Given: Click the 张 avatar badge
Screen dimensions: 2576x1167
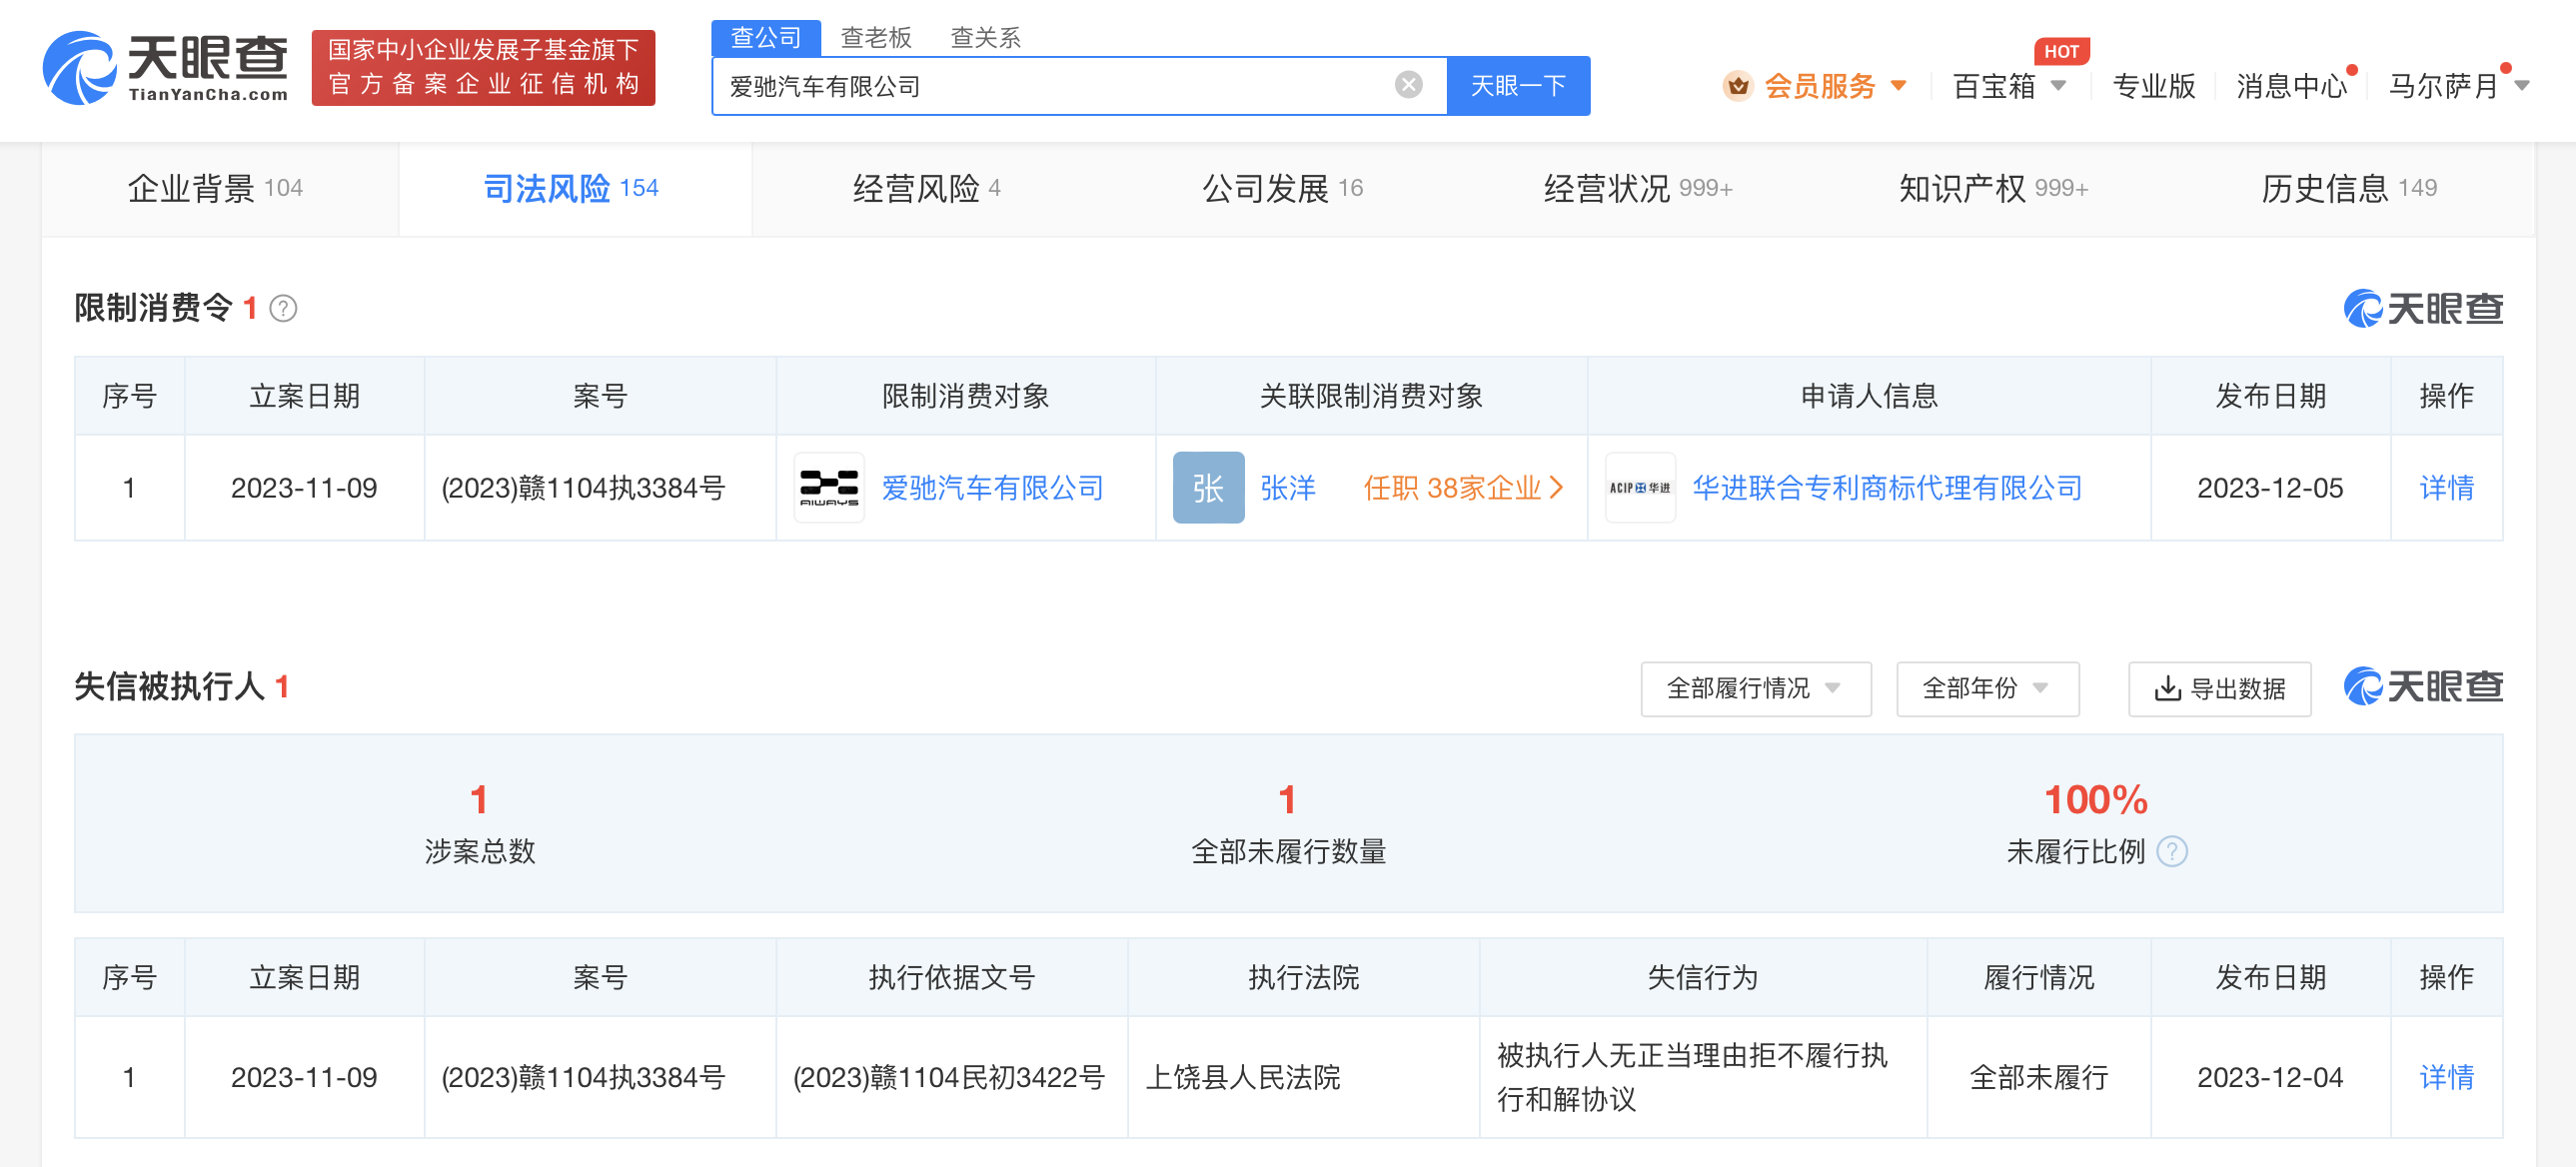Looking at the screenshot, I should point(1208,487).
